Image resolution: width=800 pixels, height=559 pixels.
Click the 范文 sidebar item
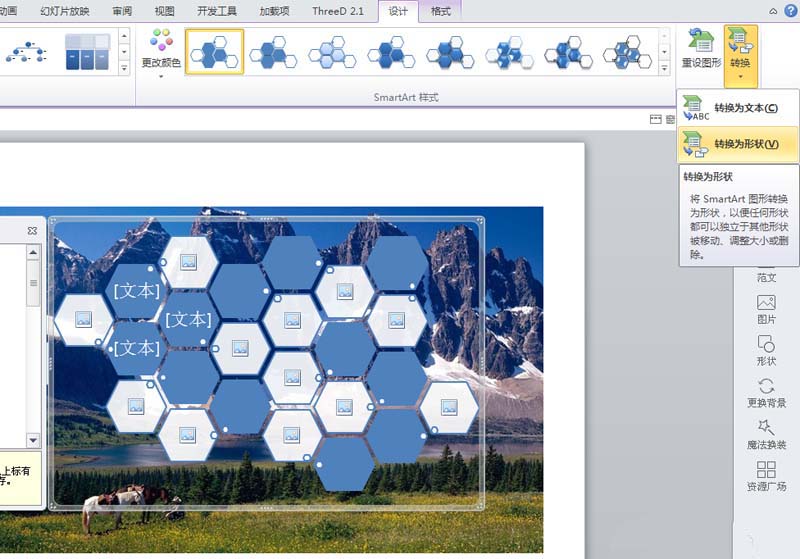coord(766,277)
